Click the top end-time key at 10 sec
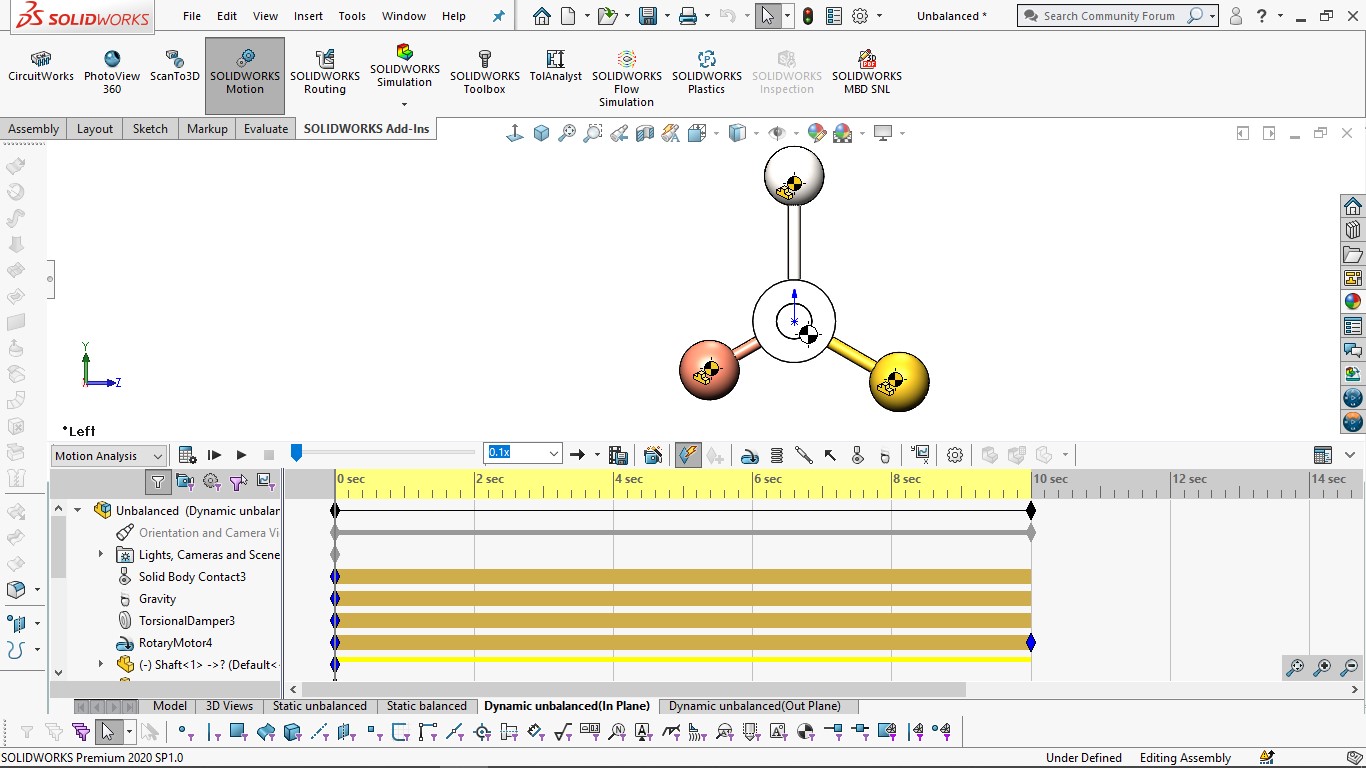1366x768 pixels. [x=1031, y=510]
